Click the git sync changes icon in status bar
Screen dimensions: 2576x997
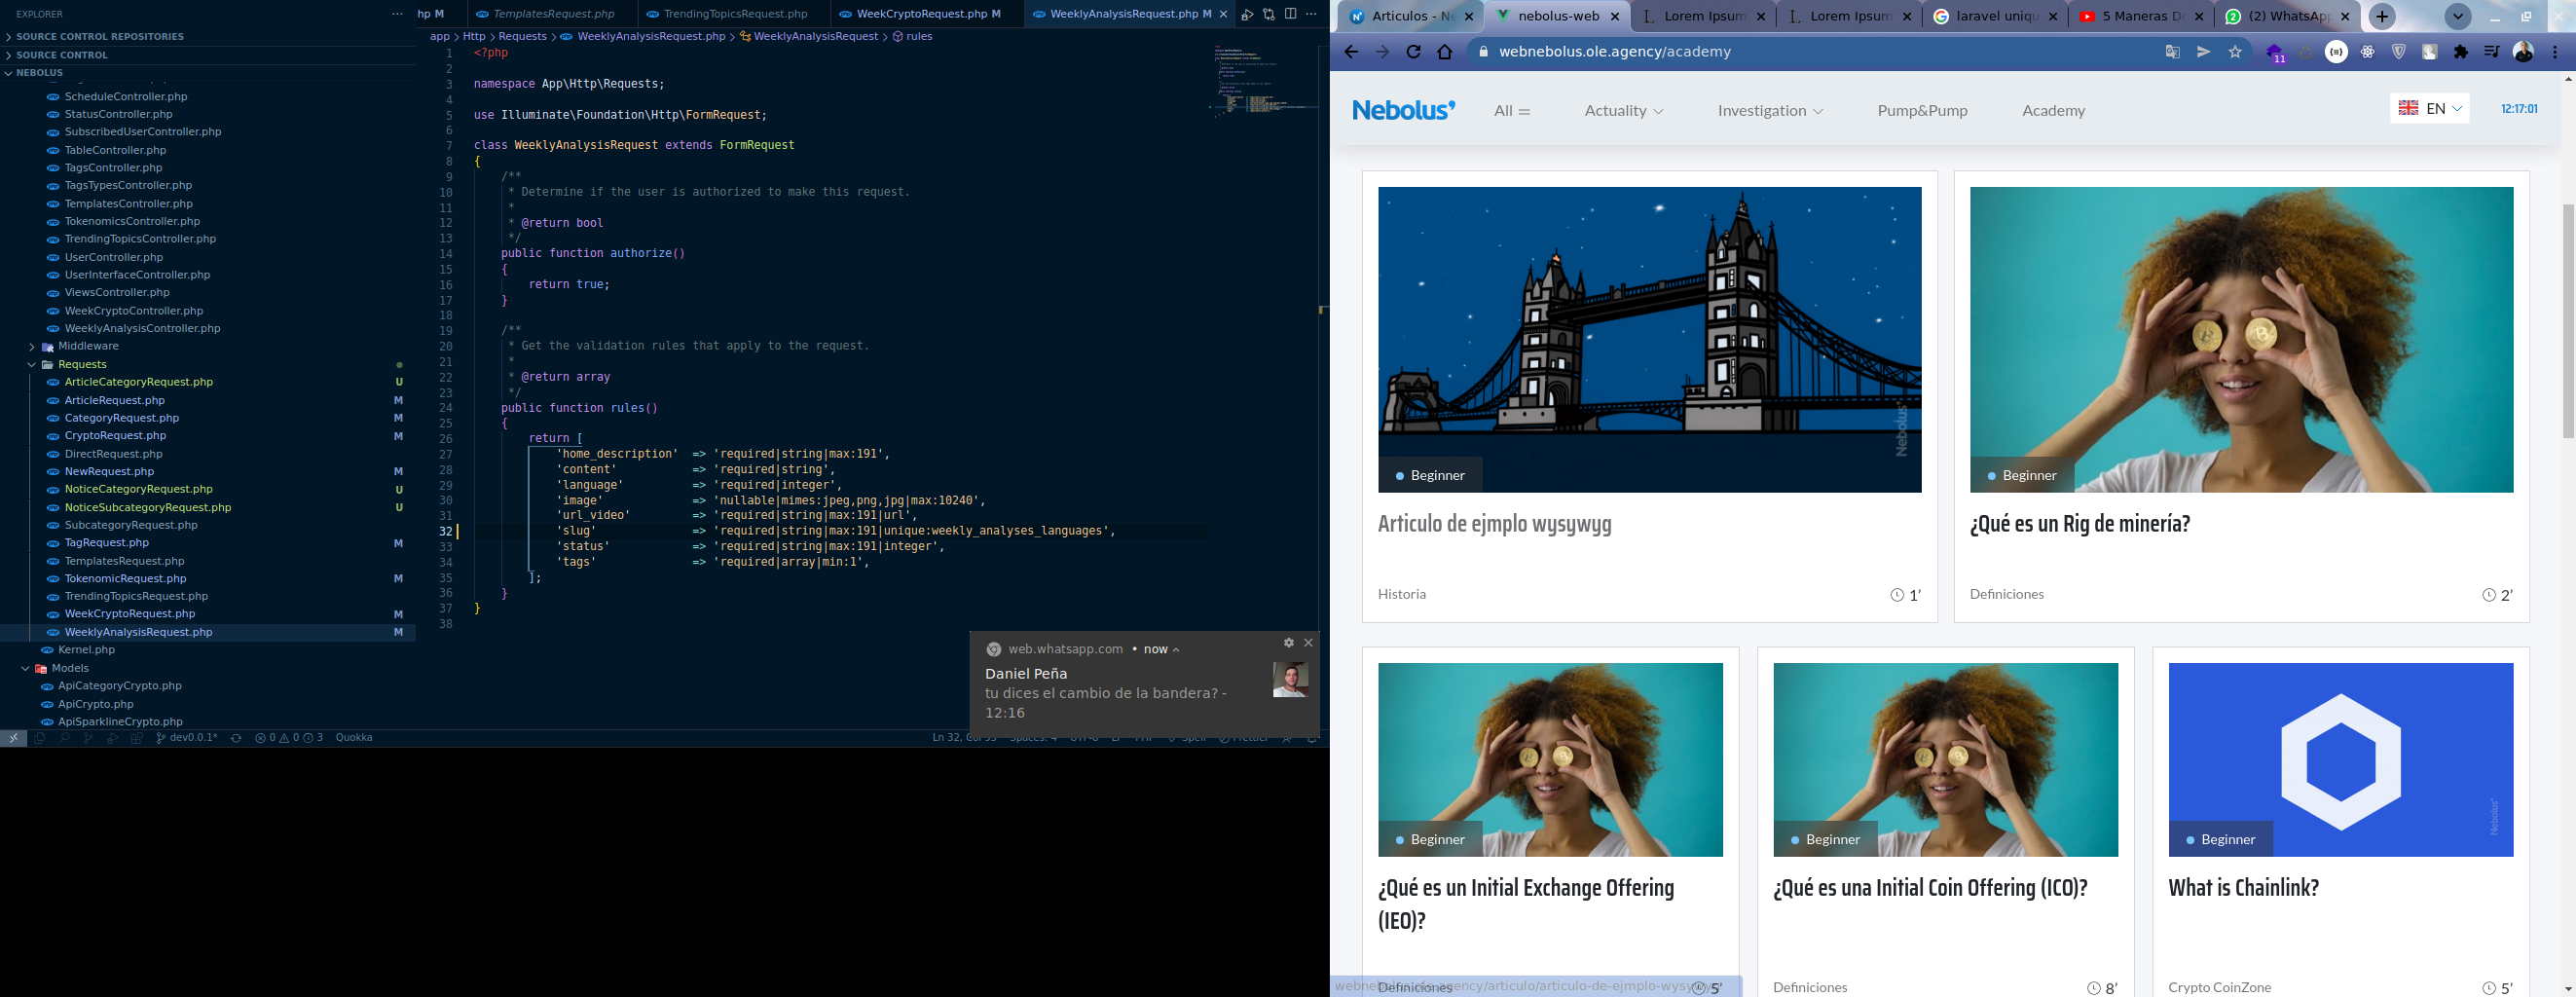(x=236, y=738)
